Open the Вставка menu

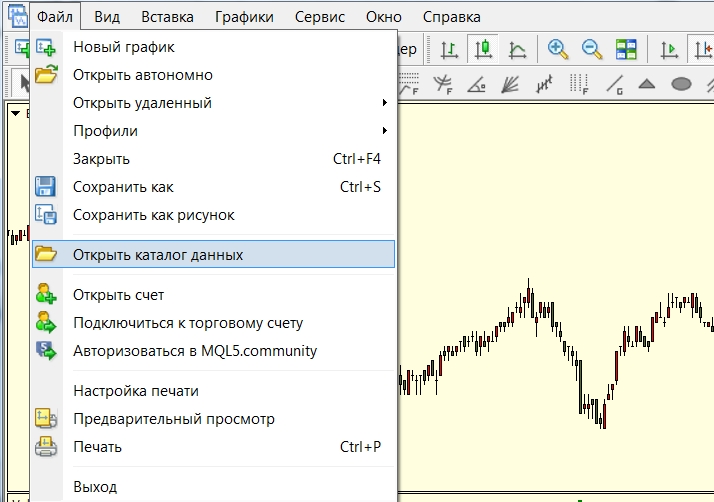click(x=167, y=17)
